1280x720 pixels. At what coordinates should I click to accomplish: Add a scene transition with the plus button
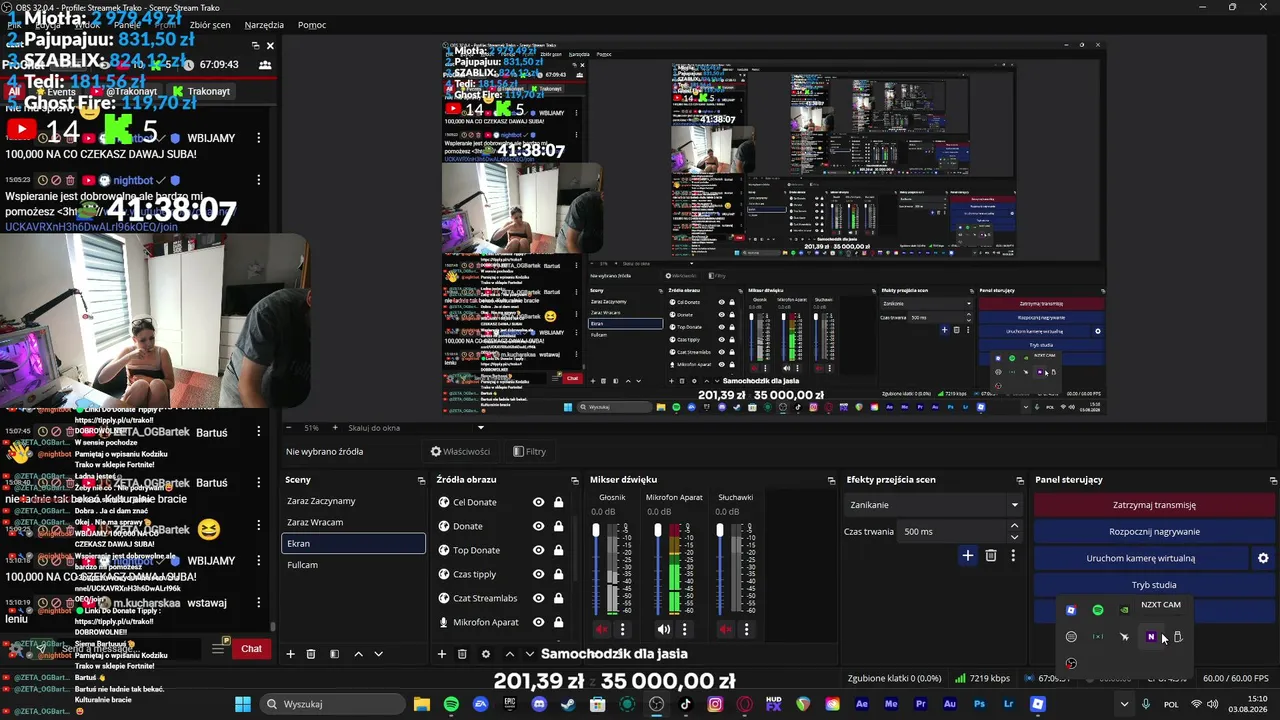(x=967, y=556)
